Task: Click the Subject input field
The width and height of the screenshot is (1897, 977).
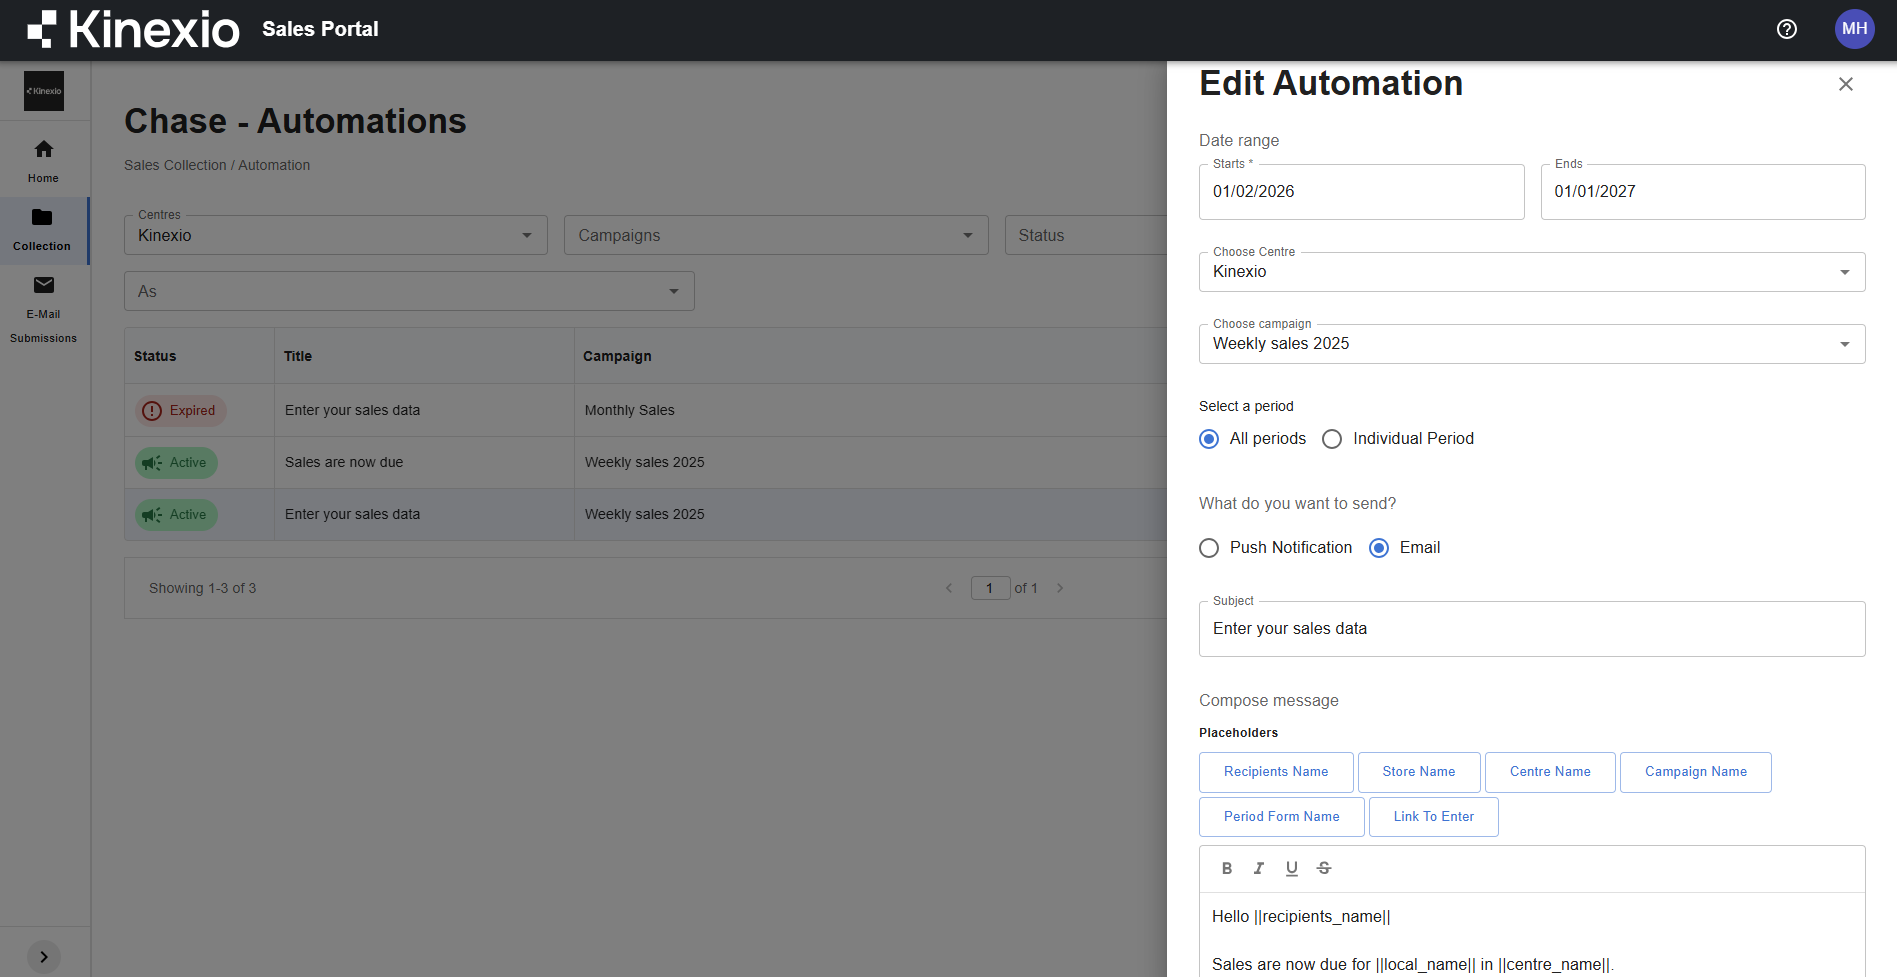Action: pyautogui.click(x=1531, y=629)
